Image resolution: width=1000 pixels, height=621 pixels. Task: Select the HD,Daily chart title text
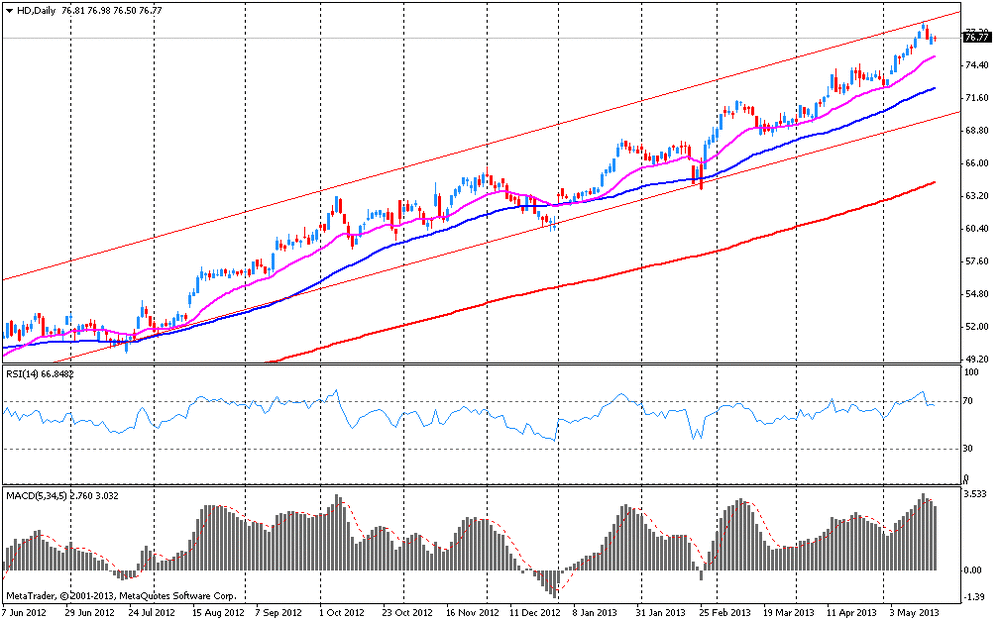(x=36, y=11)
